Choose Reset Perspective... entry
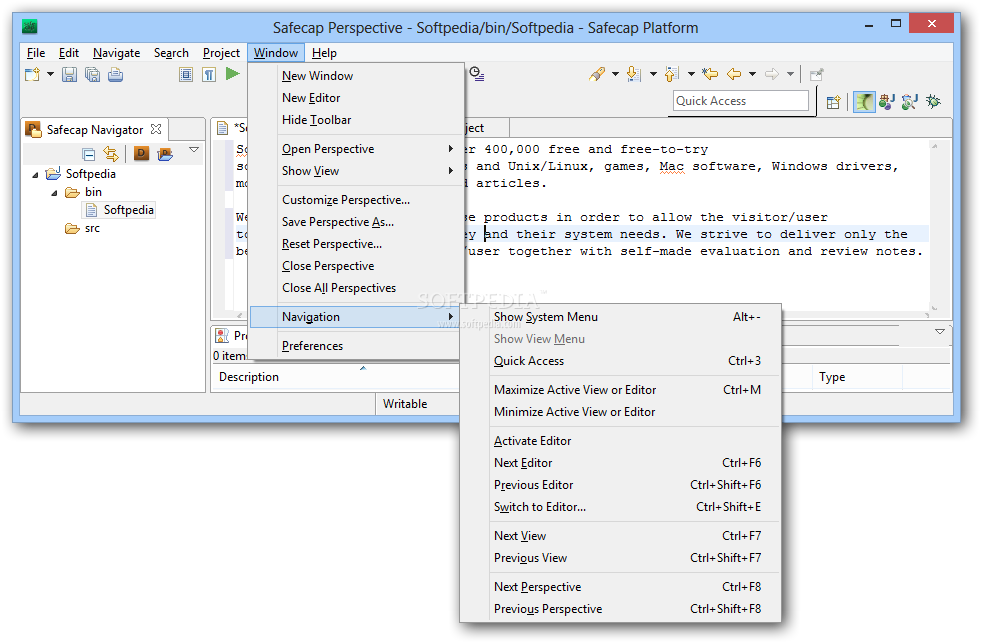981x643 pixels. pyautogui.click(x=357, y=244)
